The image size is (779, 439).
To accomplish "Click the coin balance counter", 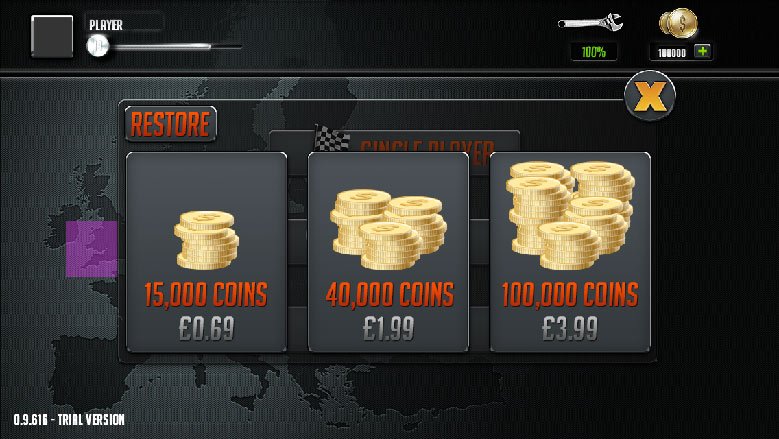I will [x=672, y=52].
